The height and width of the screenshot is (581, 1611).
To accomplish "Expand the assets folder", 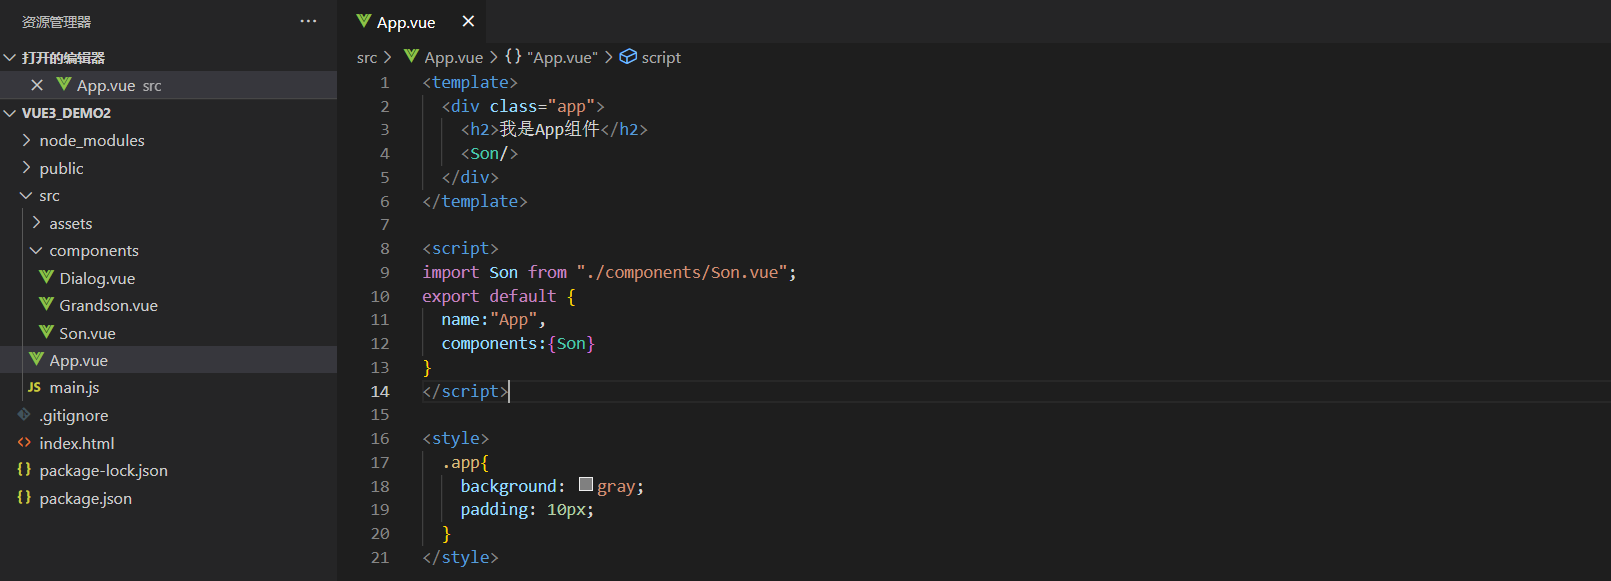I will pos(37,223).
